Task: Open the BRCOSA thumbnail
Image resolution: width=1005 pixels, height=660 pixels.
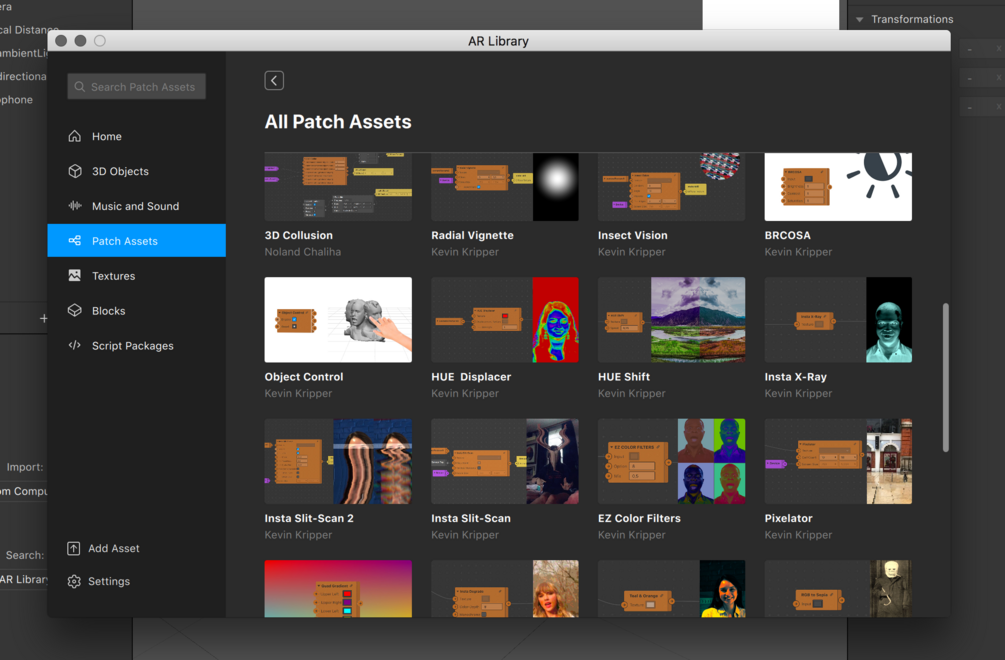Action: pos(838,186)
